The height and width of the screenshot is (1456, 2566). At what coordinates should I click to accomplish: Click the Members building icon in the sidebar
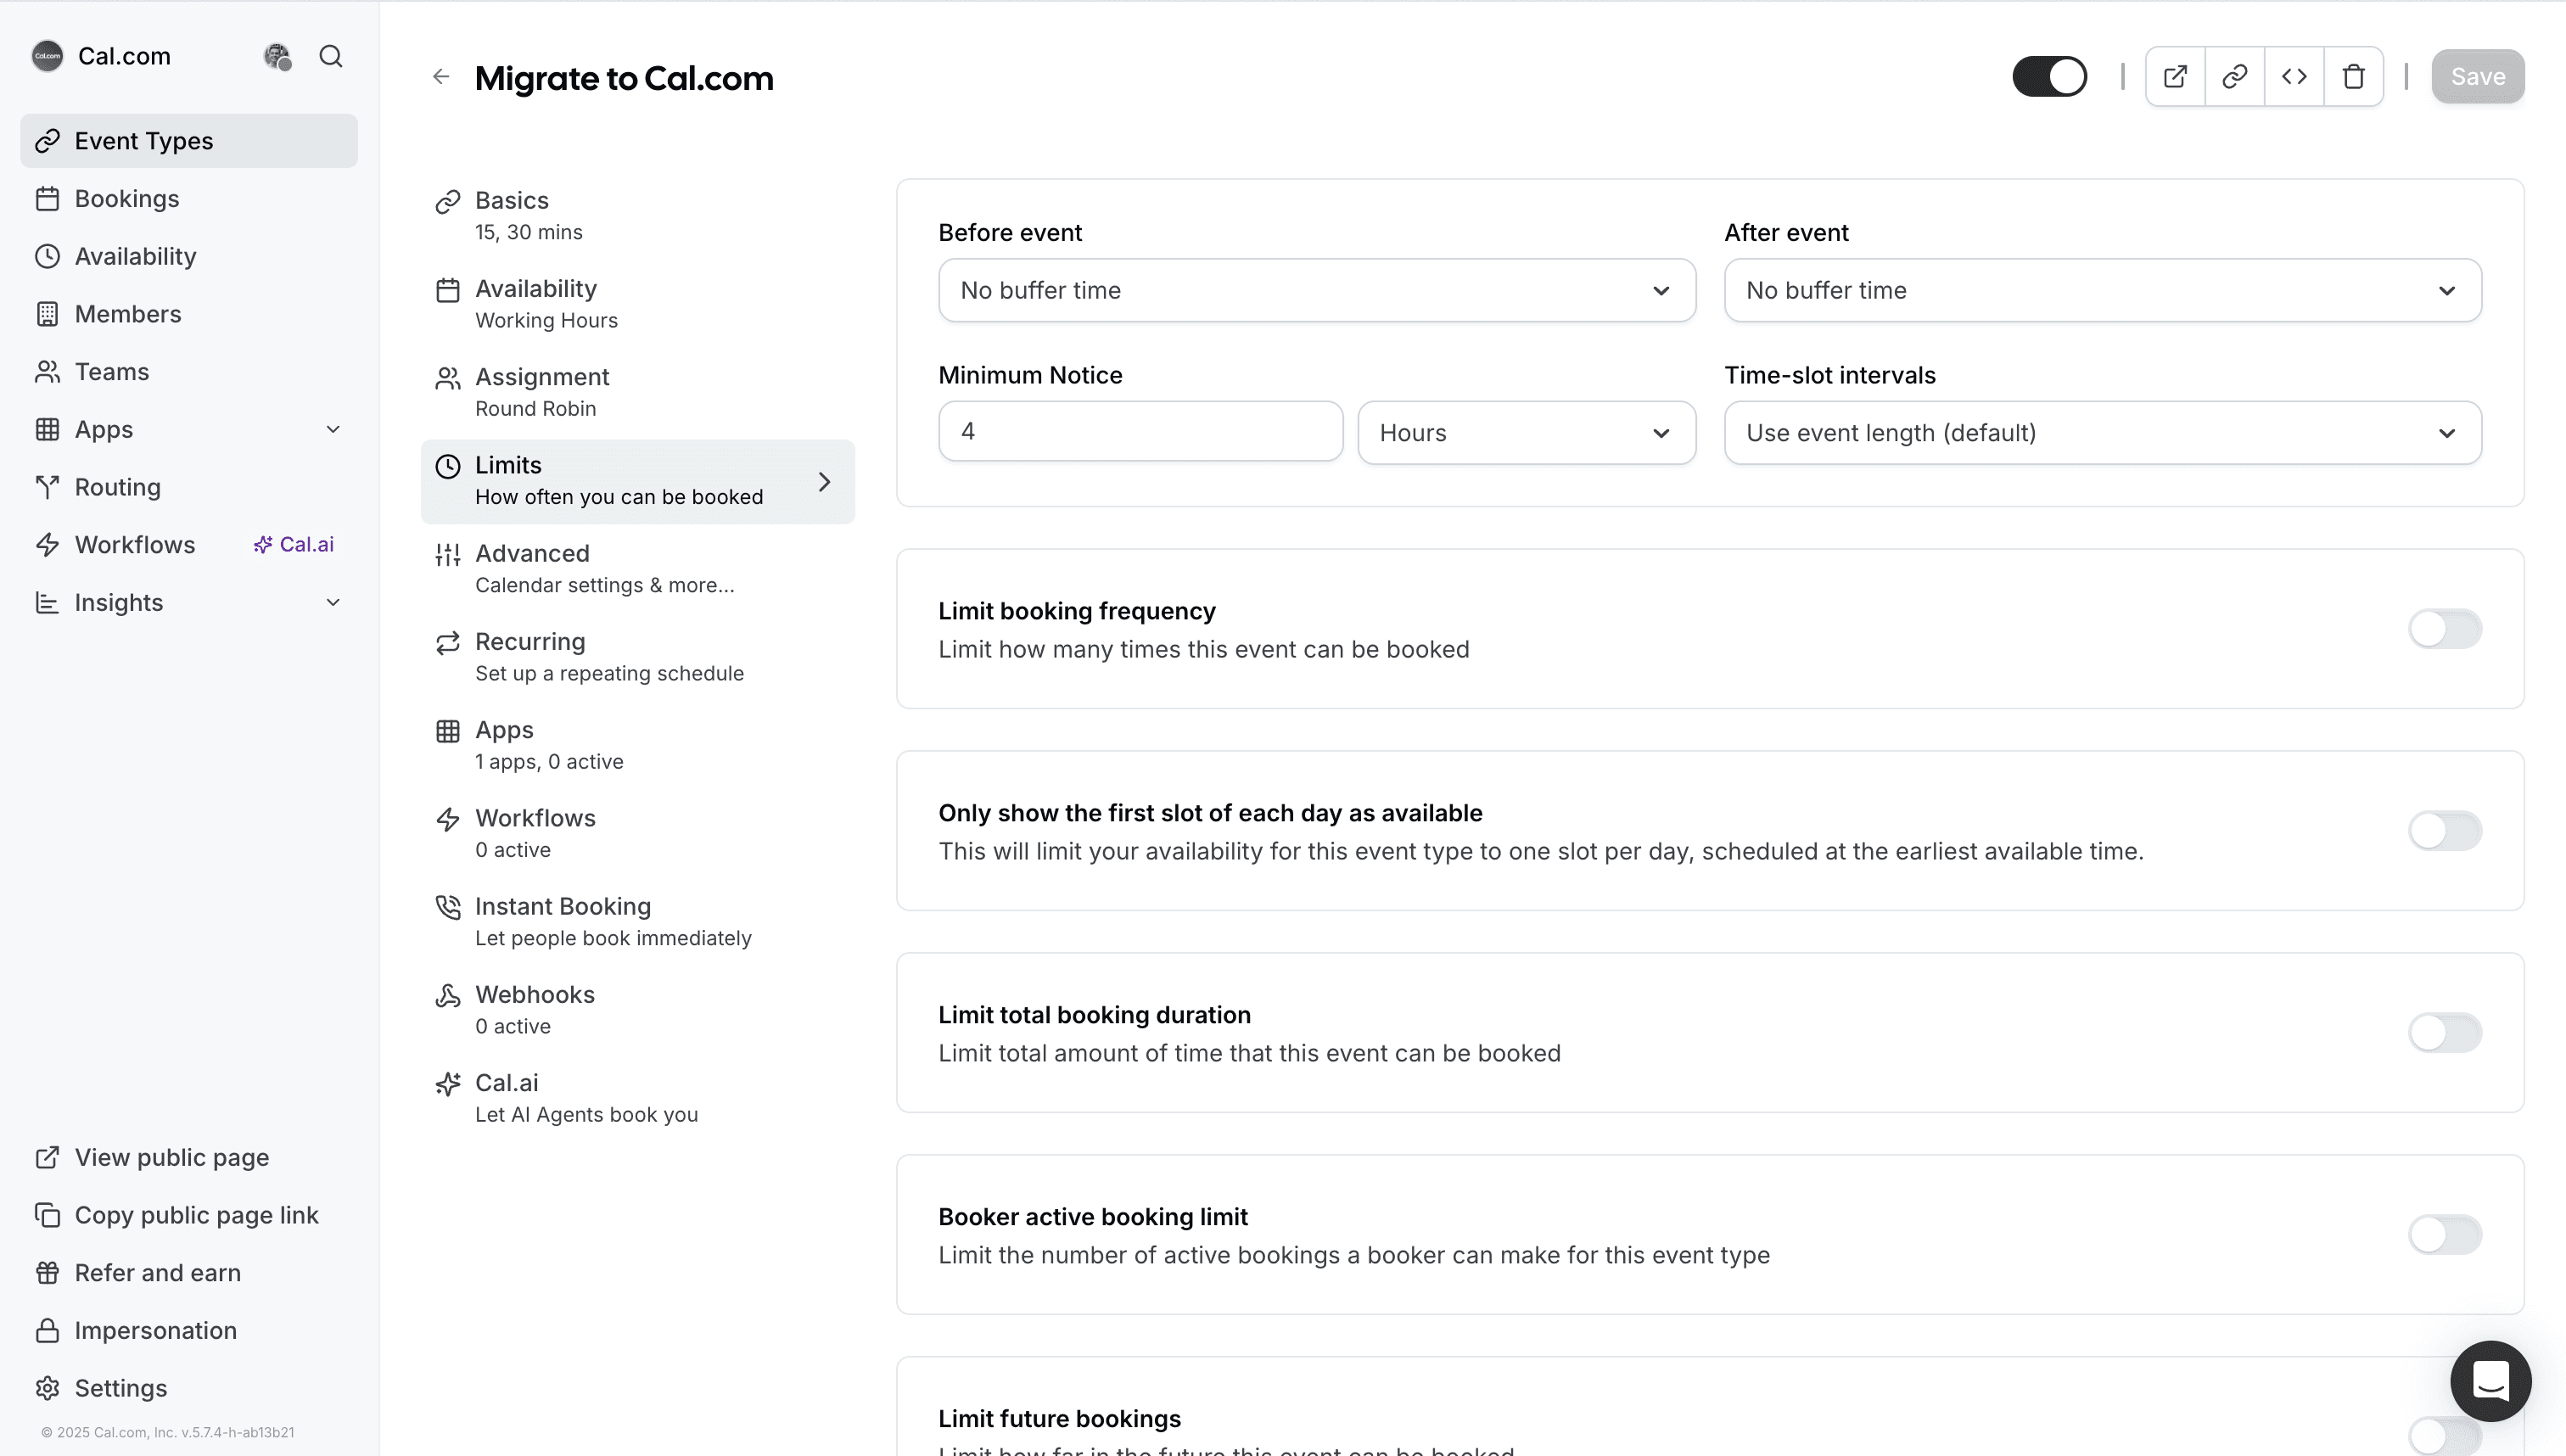[x=47, y=314]
